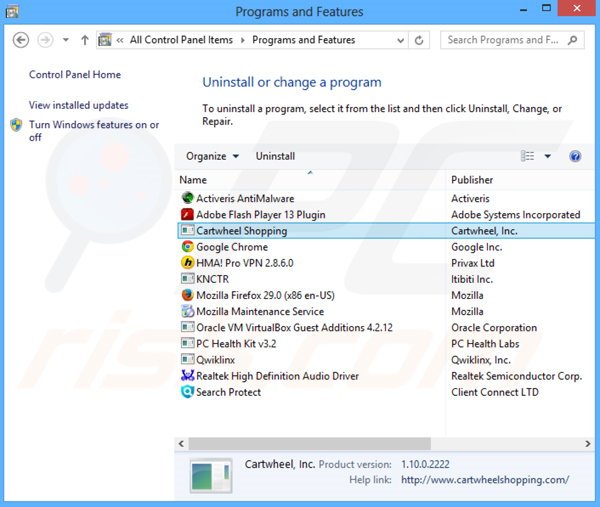Go up one level with Up arrow

click(x=85, y=40)
